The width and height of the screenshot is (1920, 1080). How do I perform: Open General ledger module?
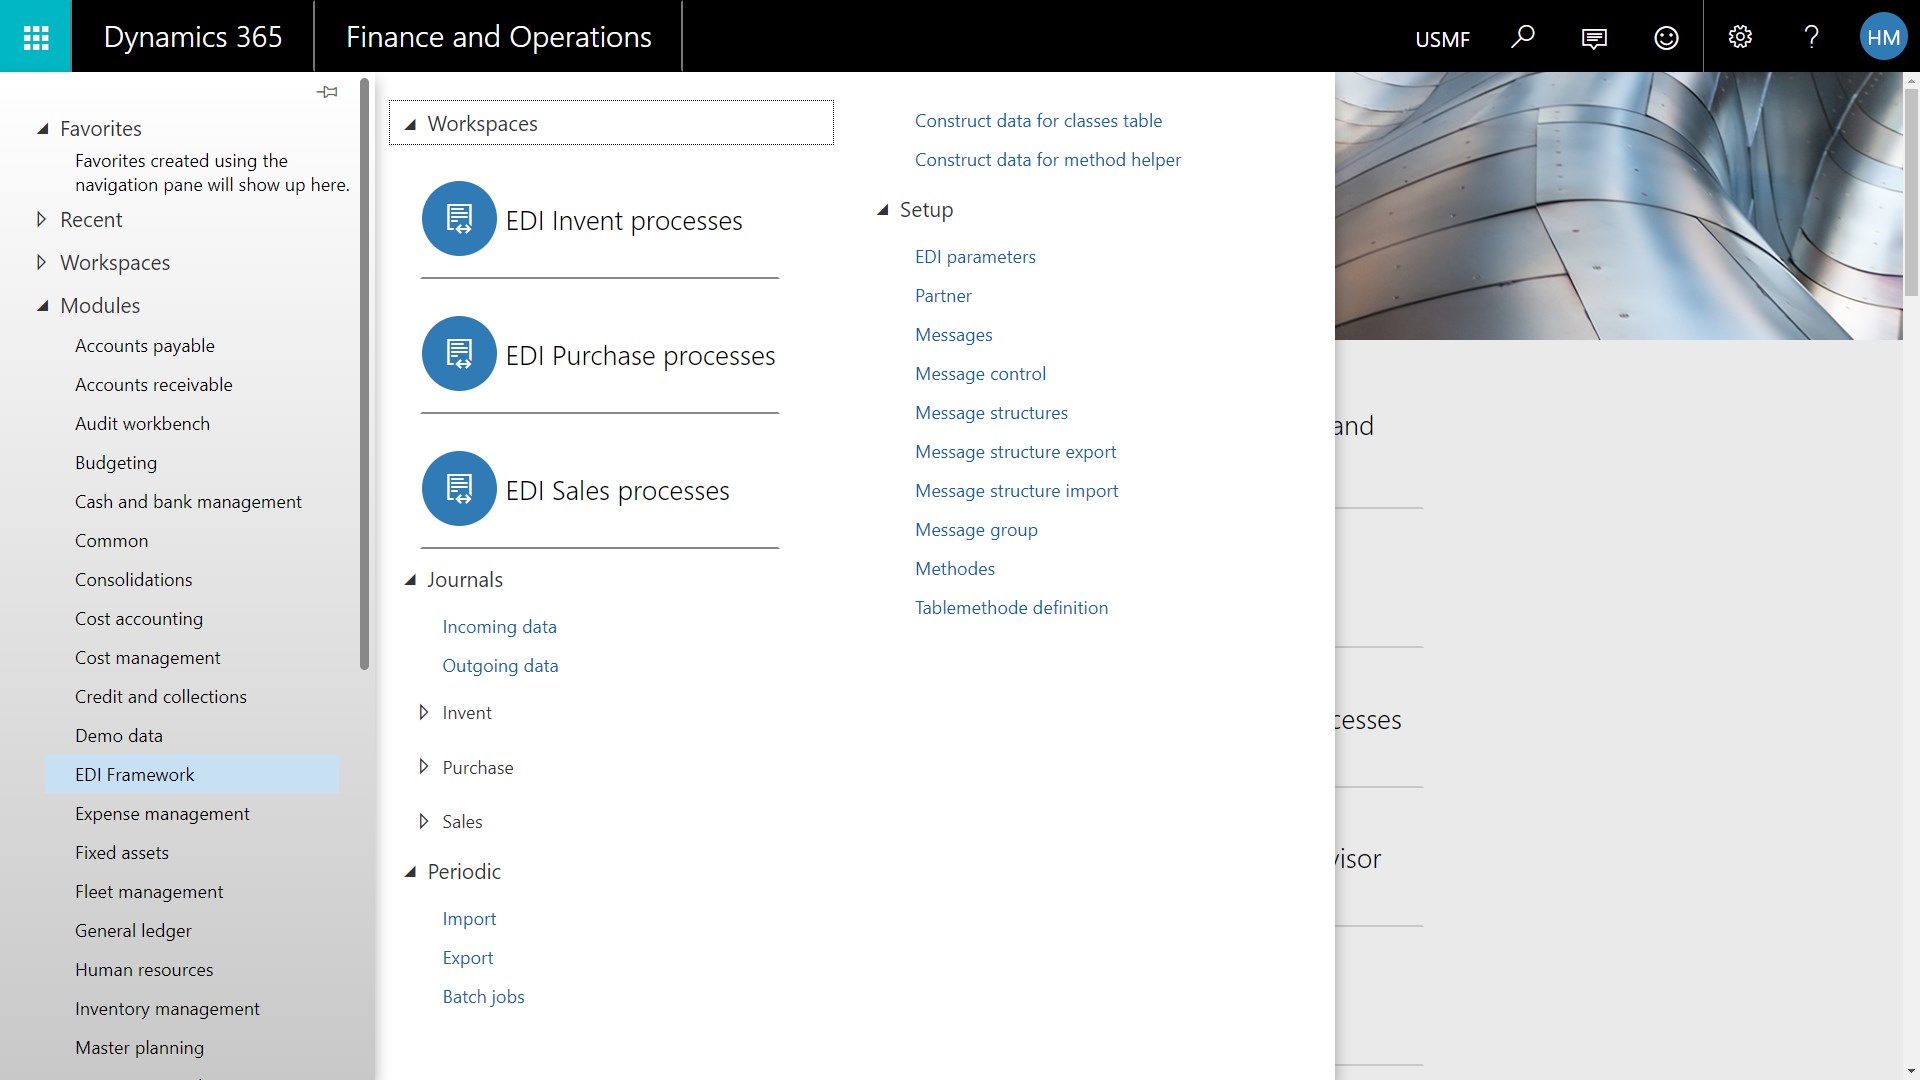[133, 931]
